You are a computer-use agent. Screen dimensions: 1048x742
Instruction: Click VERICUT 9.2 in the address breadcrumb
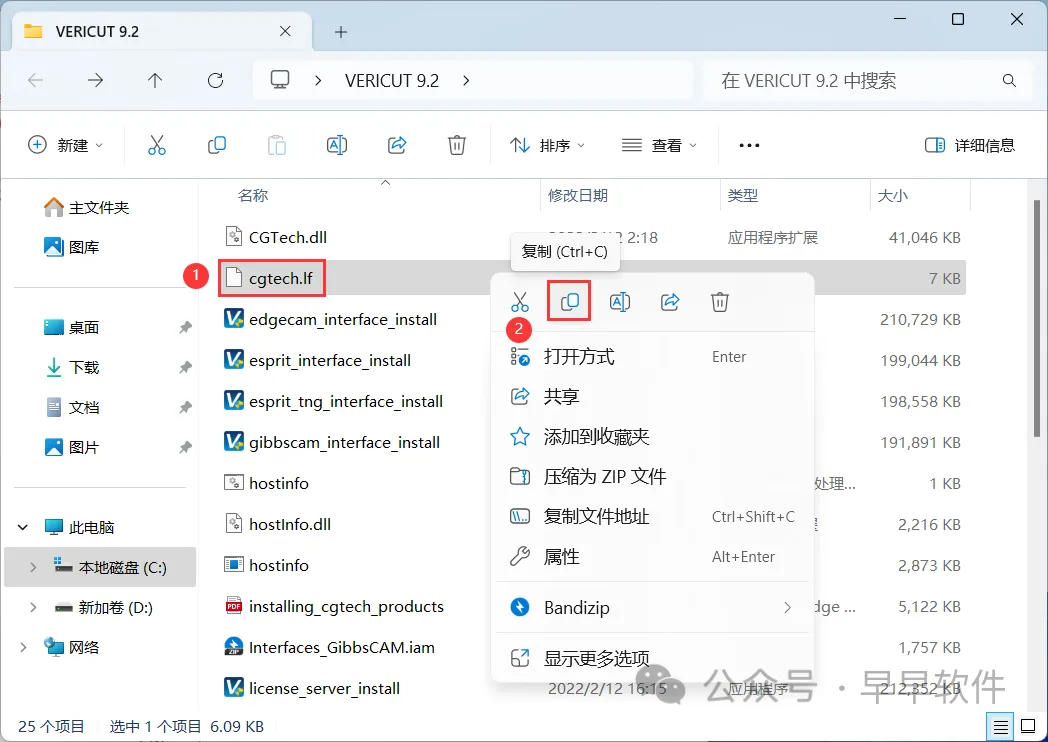392,81
